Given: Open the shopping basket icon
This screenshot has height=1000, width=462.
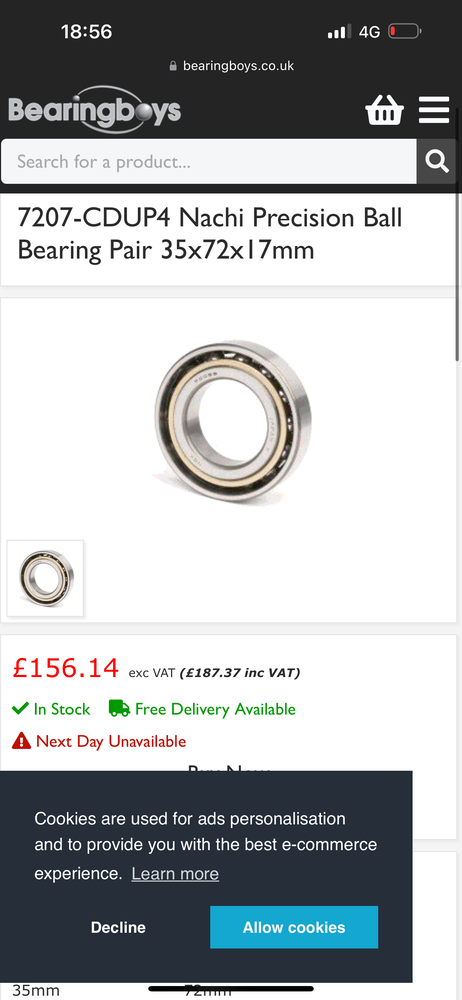Looking at the screenshot, I should (x=384, y=110).
